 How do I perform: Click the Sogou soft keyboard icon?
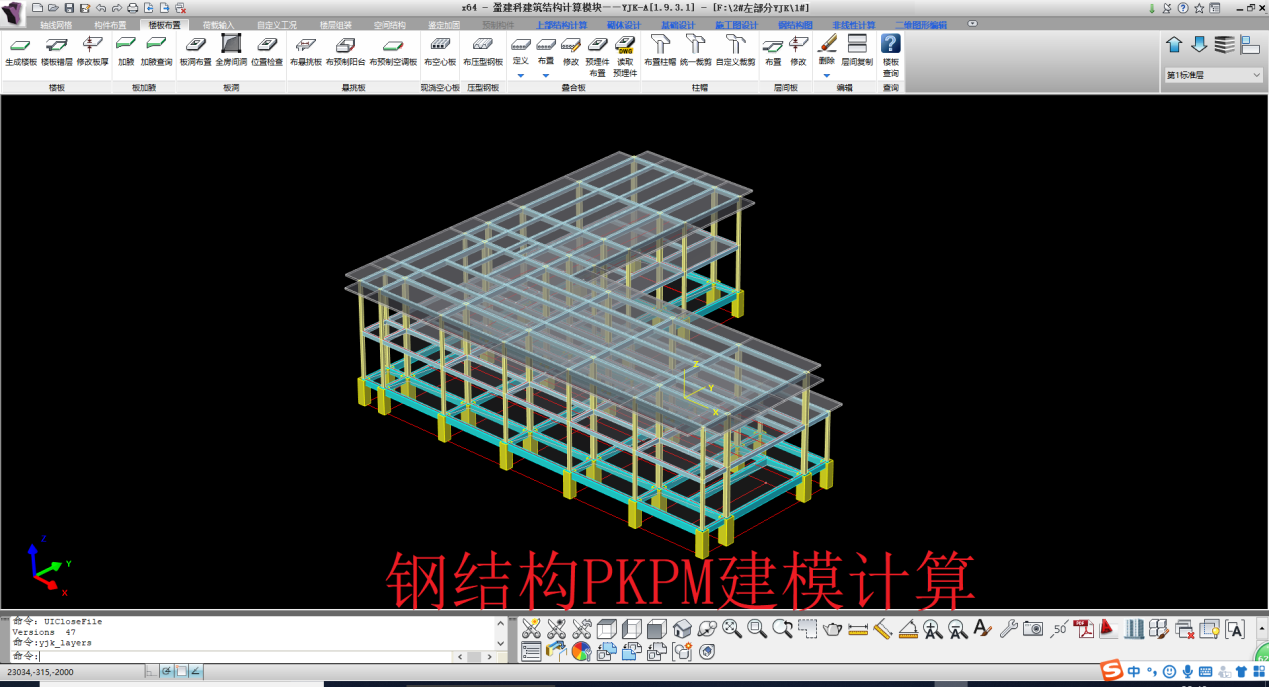click(x=1205, y=671)
